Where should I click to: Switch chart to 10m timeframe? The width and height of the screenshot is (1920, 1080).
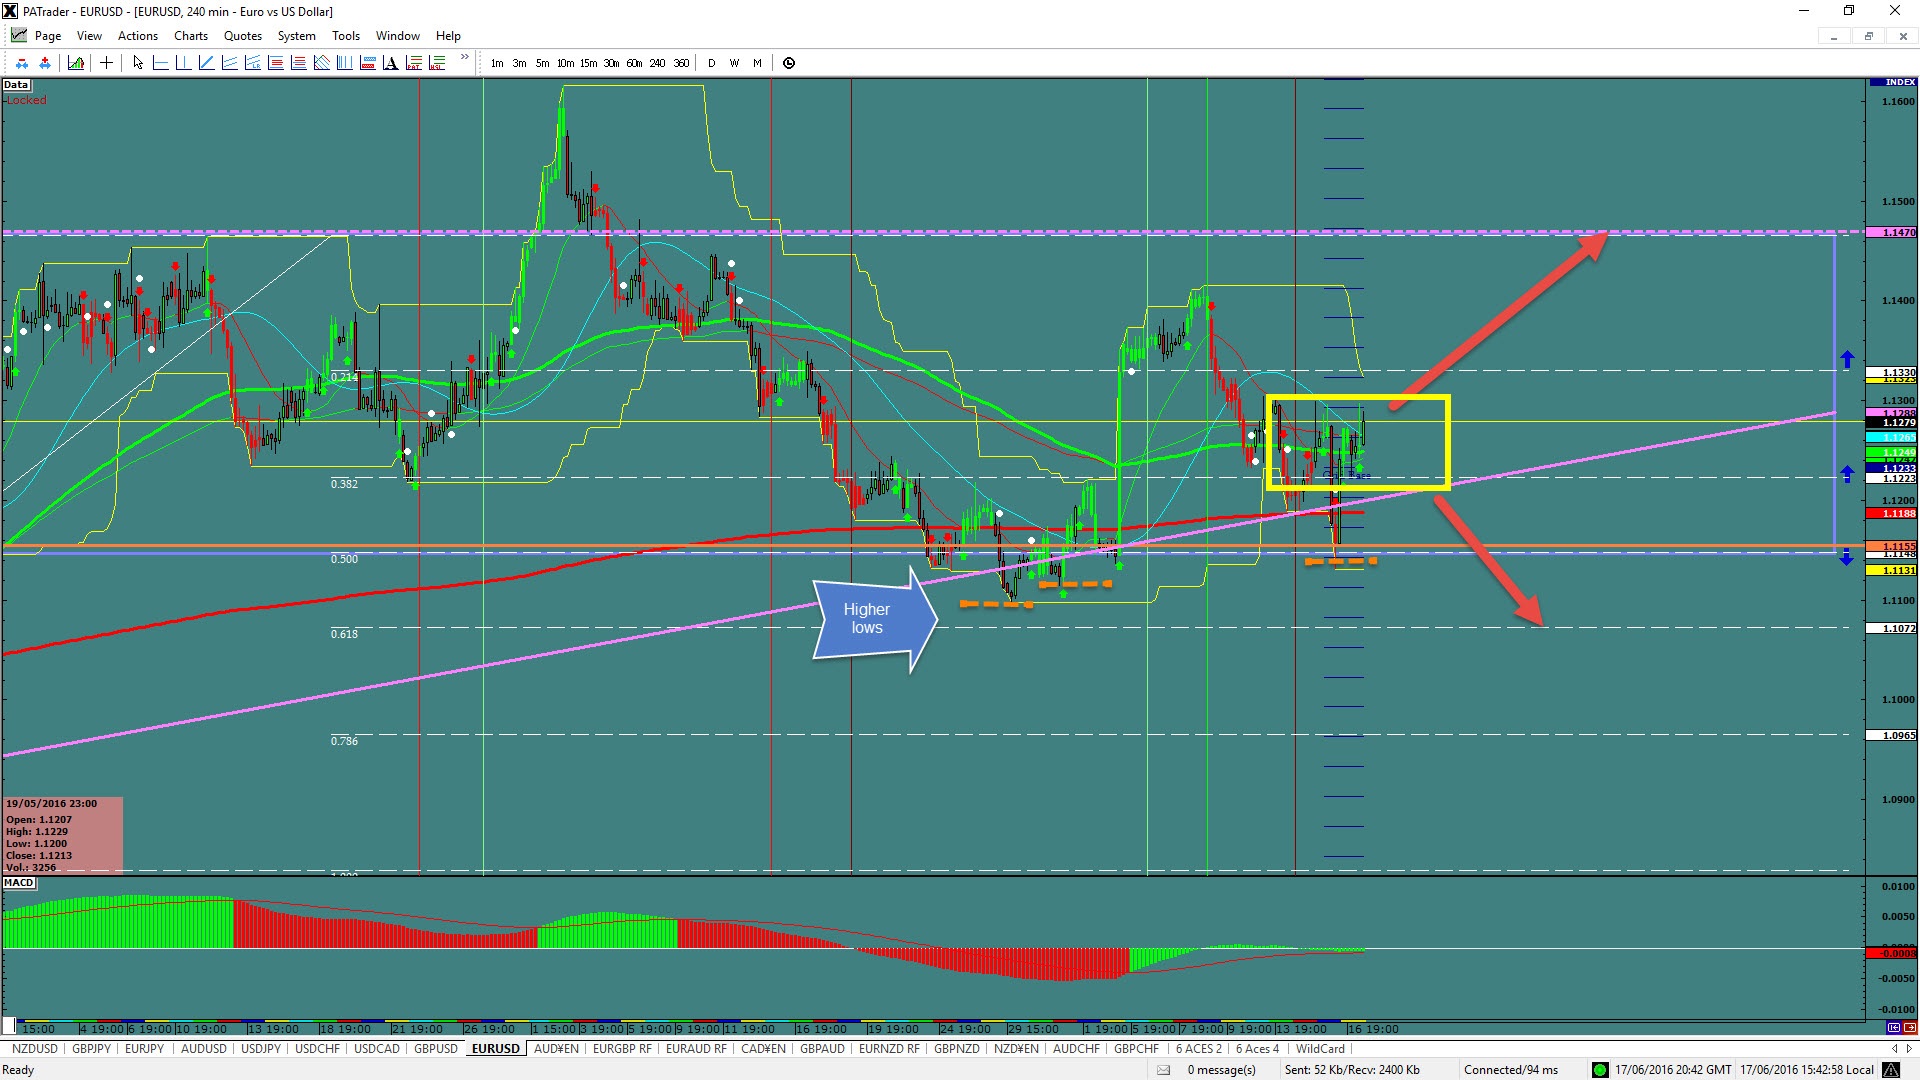point(565,63)
